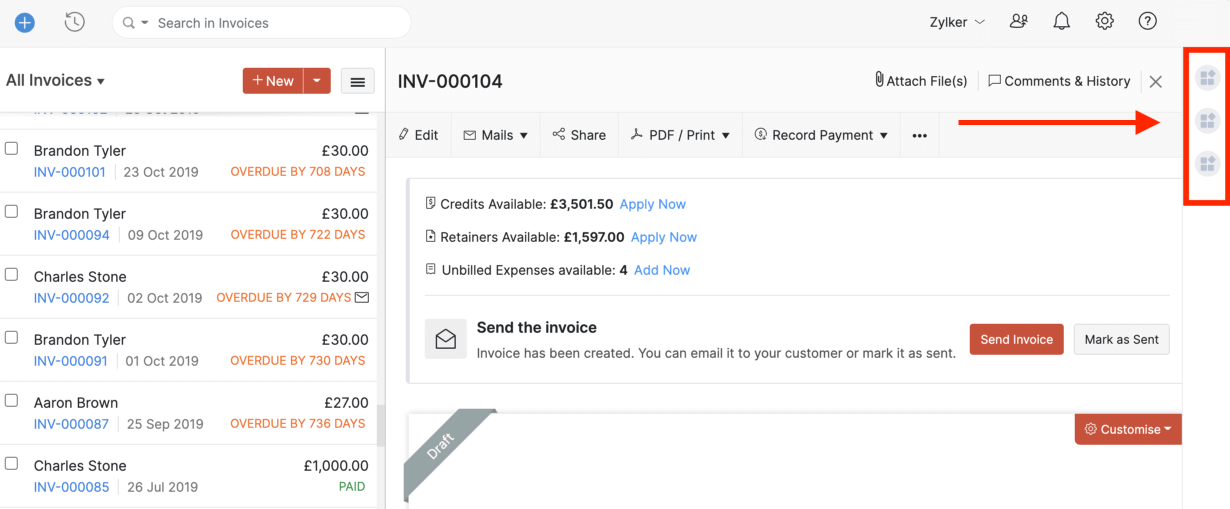Close the INV-000104 details pane
The width and height of the screenshot is (1230, 509).
coord(1156,82)
